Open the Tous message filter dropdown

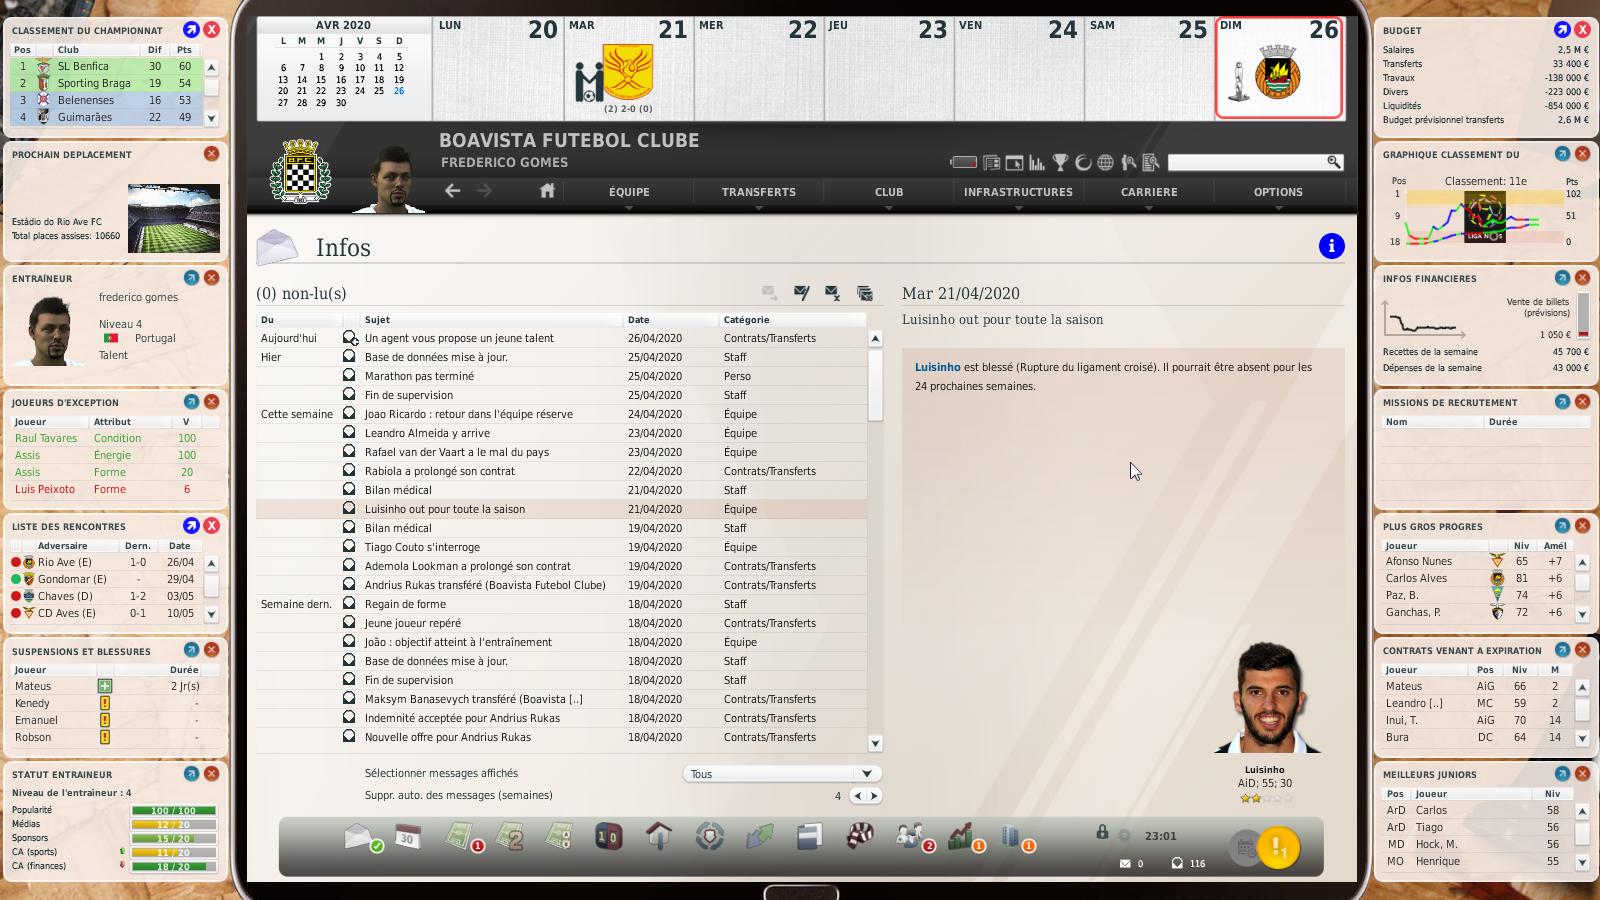pos(782,774)
